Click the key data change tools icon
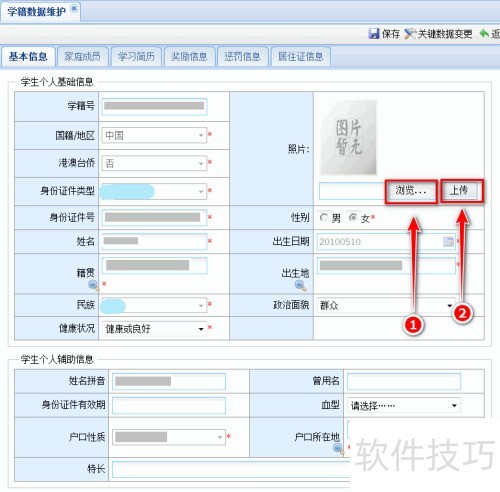 [410, 34]
